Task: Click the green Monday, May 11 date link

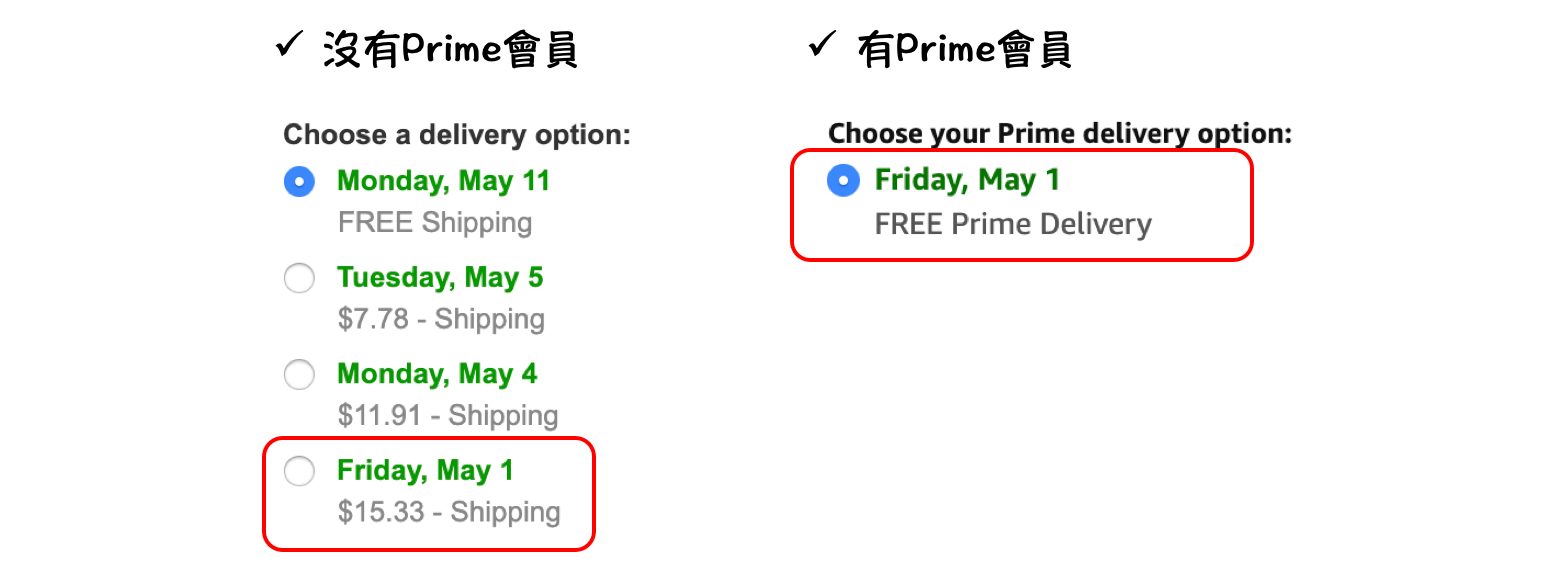Action: 443,181
